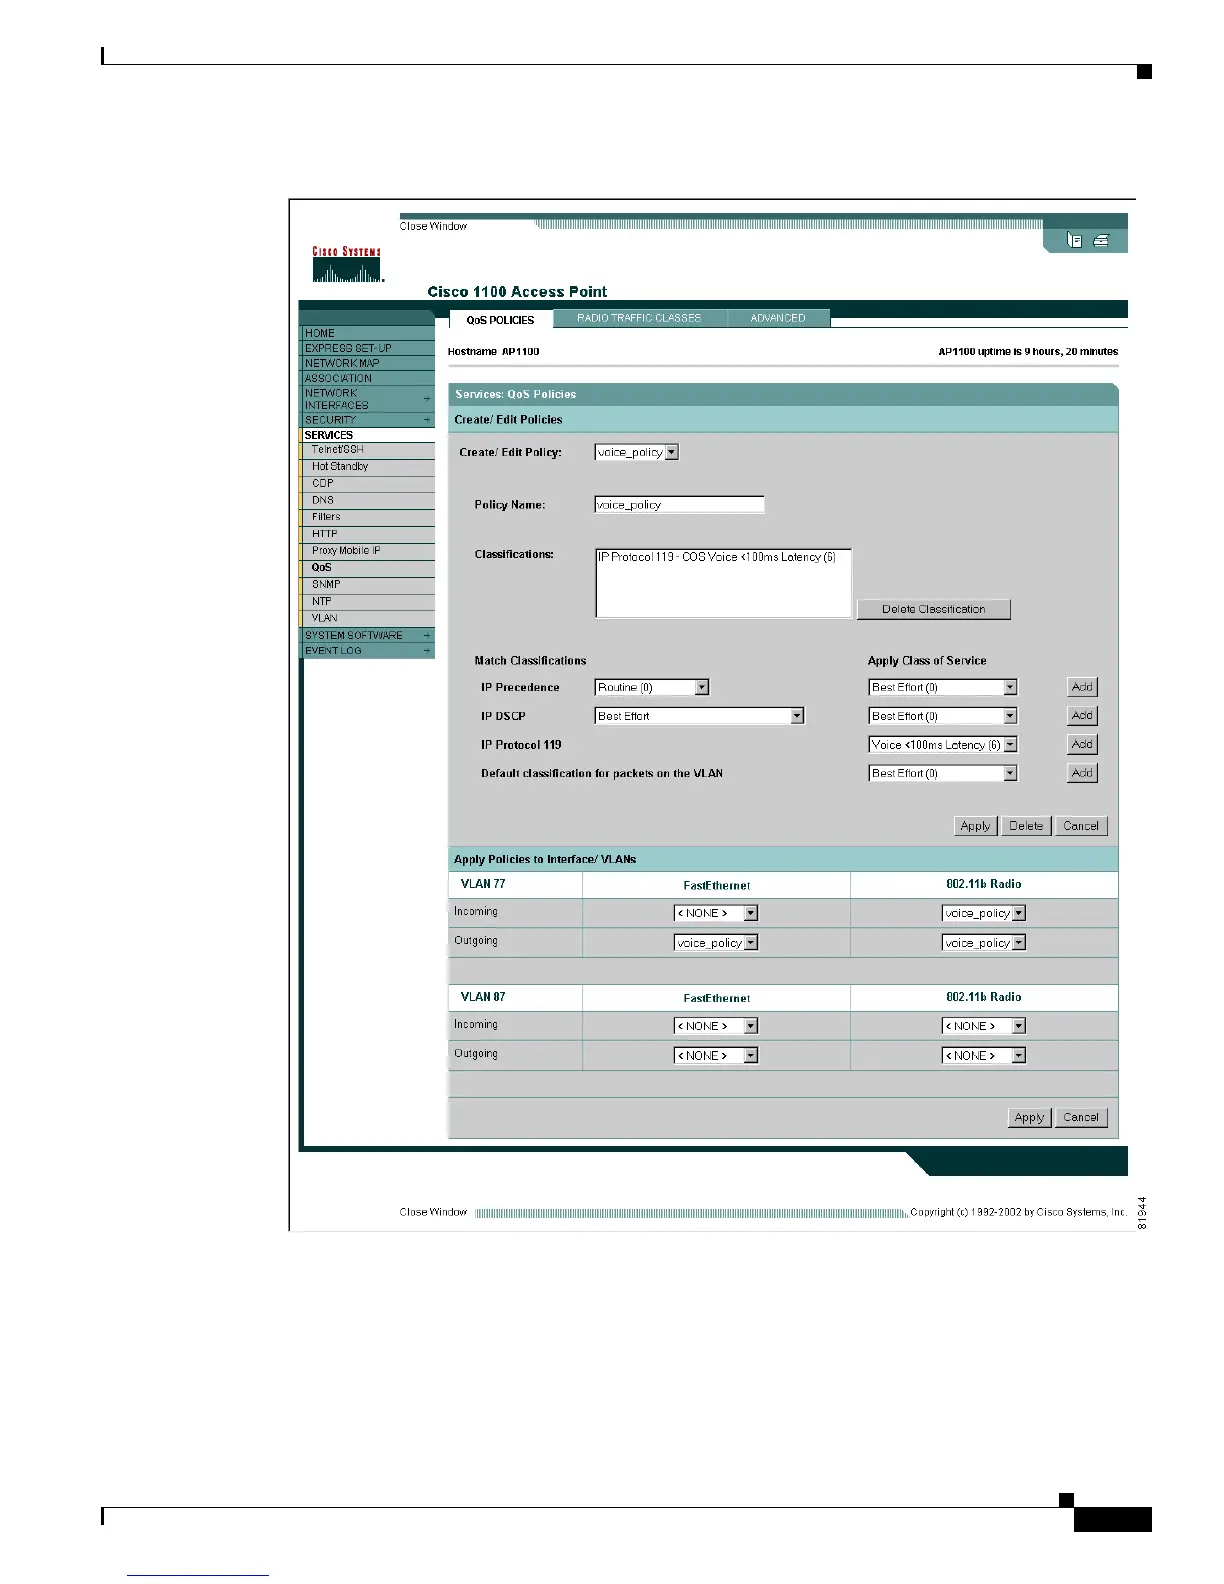The width and height of the screenshot is (1224, 1584).
Task: Click Add for IP DSCP row
Action: [1082, 716]
